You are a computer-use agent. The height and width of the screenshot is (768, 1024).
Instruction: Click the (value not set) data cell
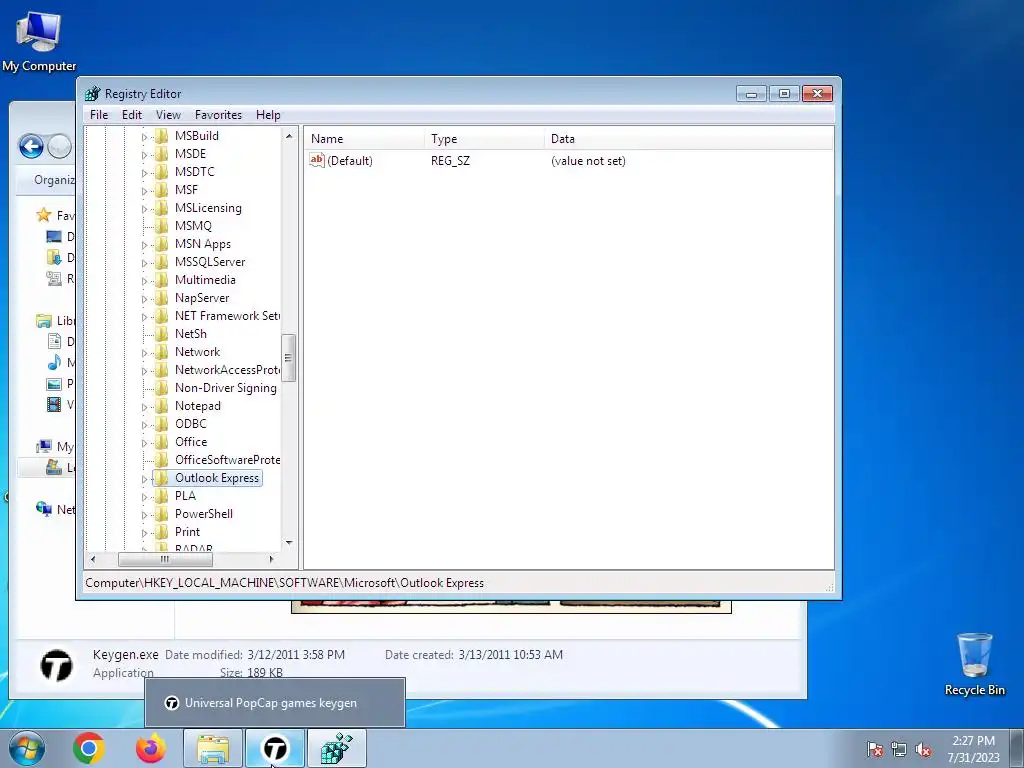(588, 161)
